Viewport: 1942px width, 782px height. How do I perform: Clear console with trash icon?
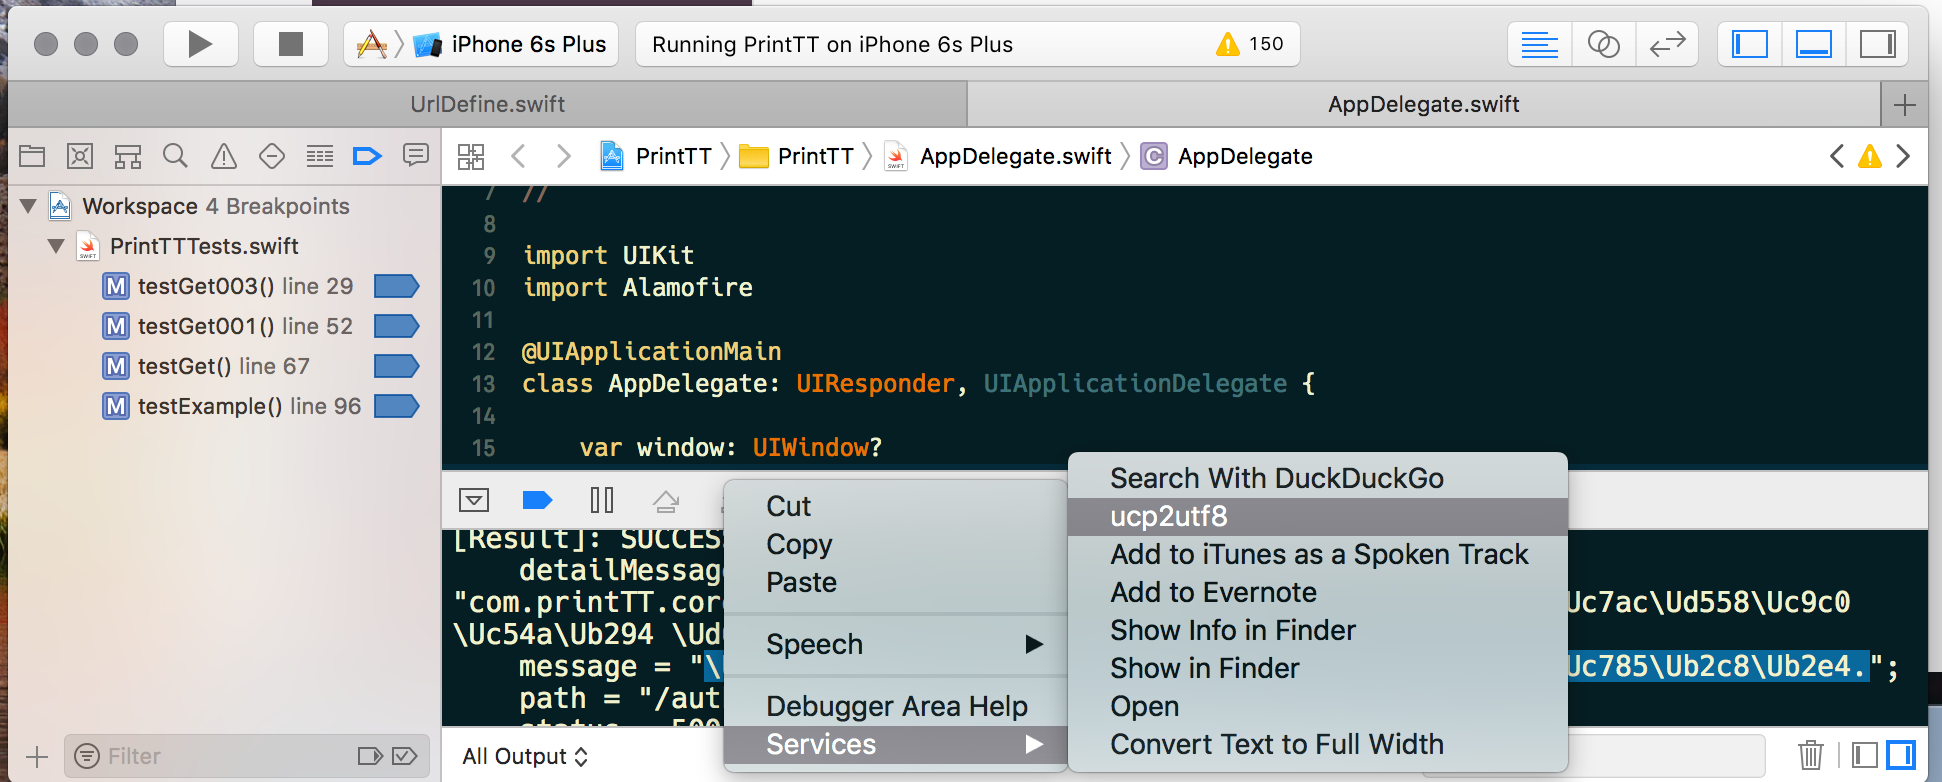click(x=1810, y=755)
